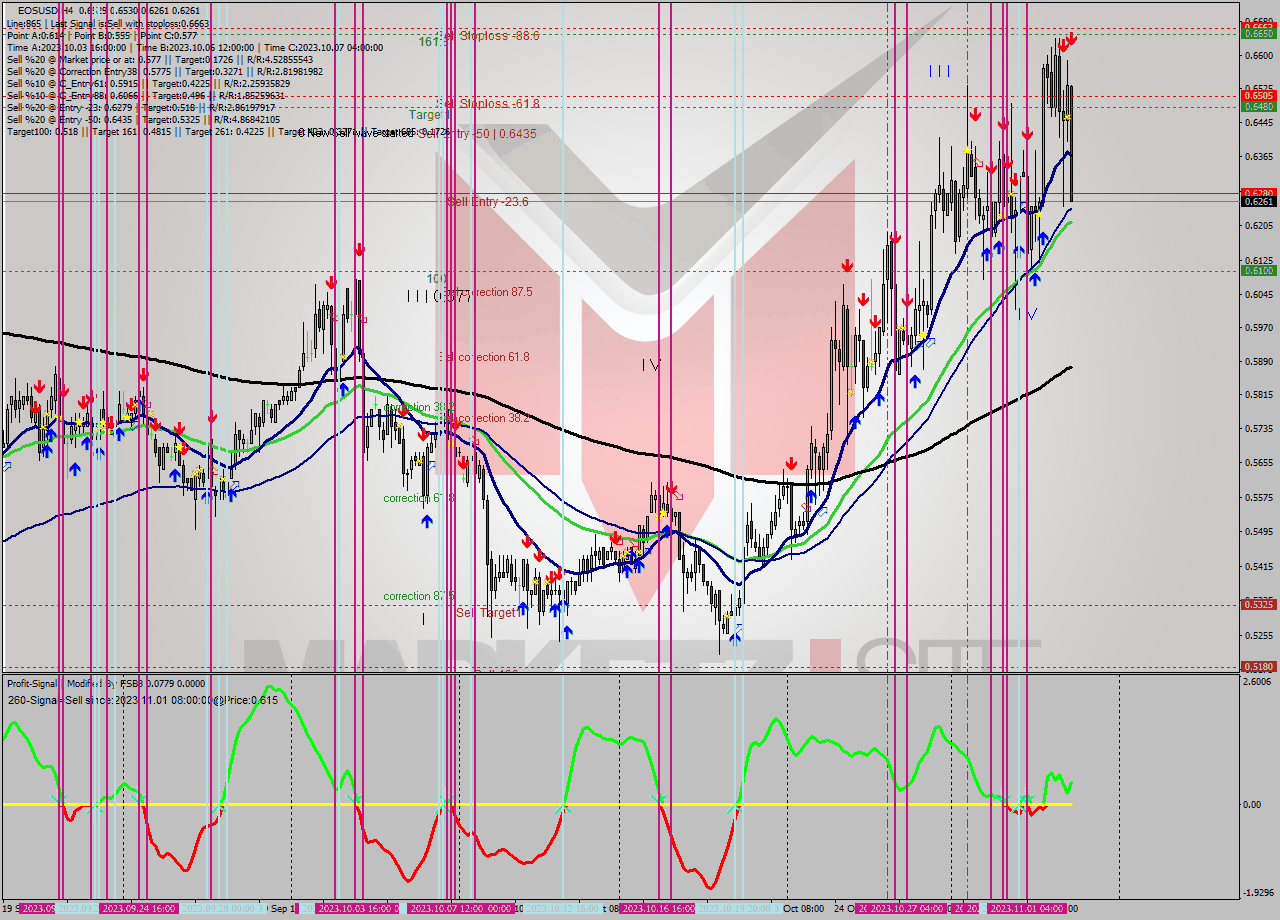Click the green 'correction 87.5' label
The height and width of the screenshot is (920, 1280).
[420, 596]
